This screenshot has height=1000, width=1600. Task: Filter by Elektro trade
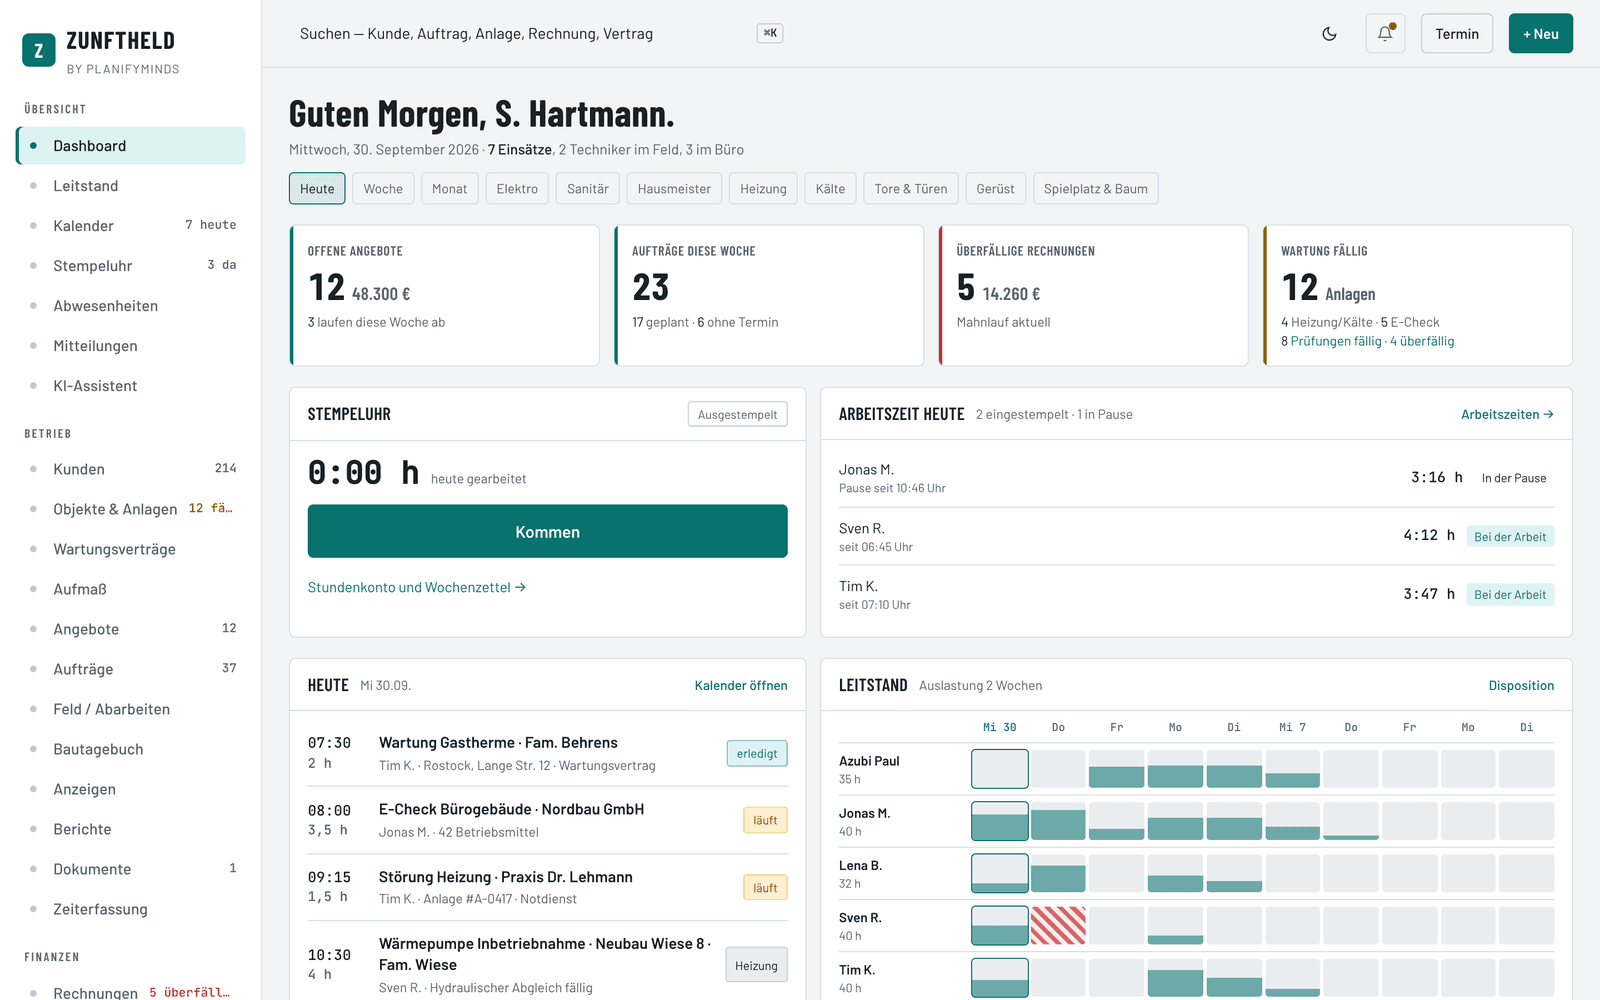(517, 189)
